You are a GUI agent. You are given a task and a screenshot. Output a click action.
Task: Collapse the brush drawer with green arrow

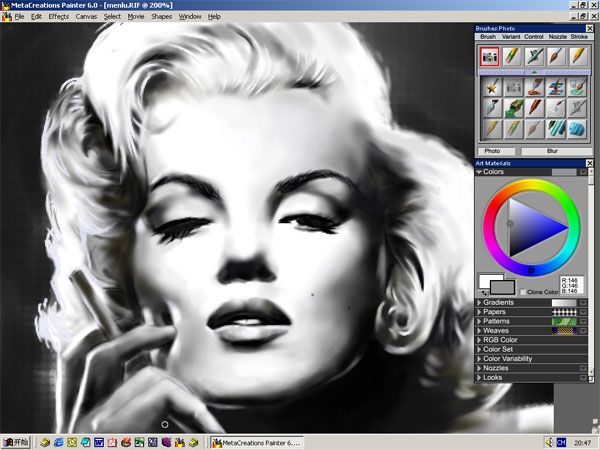point(534,72)
